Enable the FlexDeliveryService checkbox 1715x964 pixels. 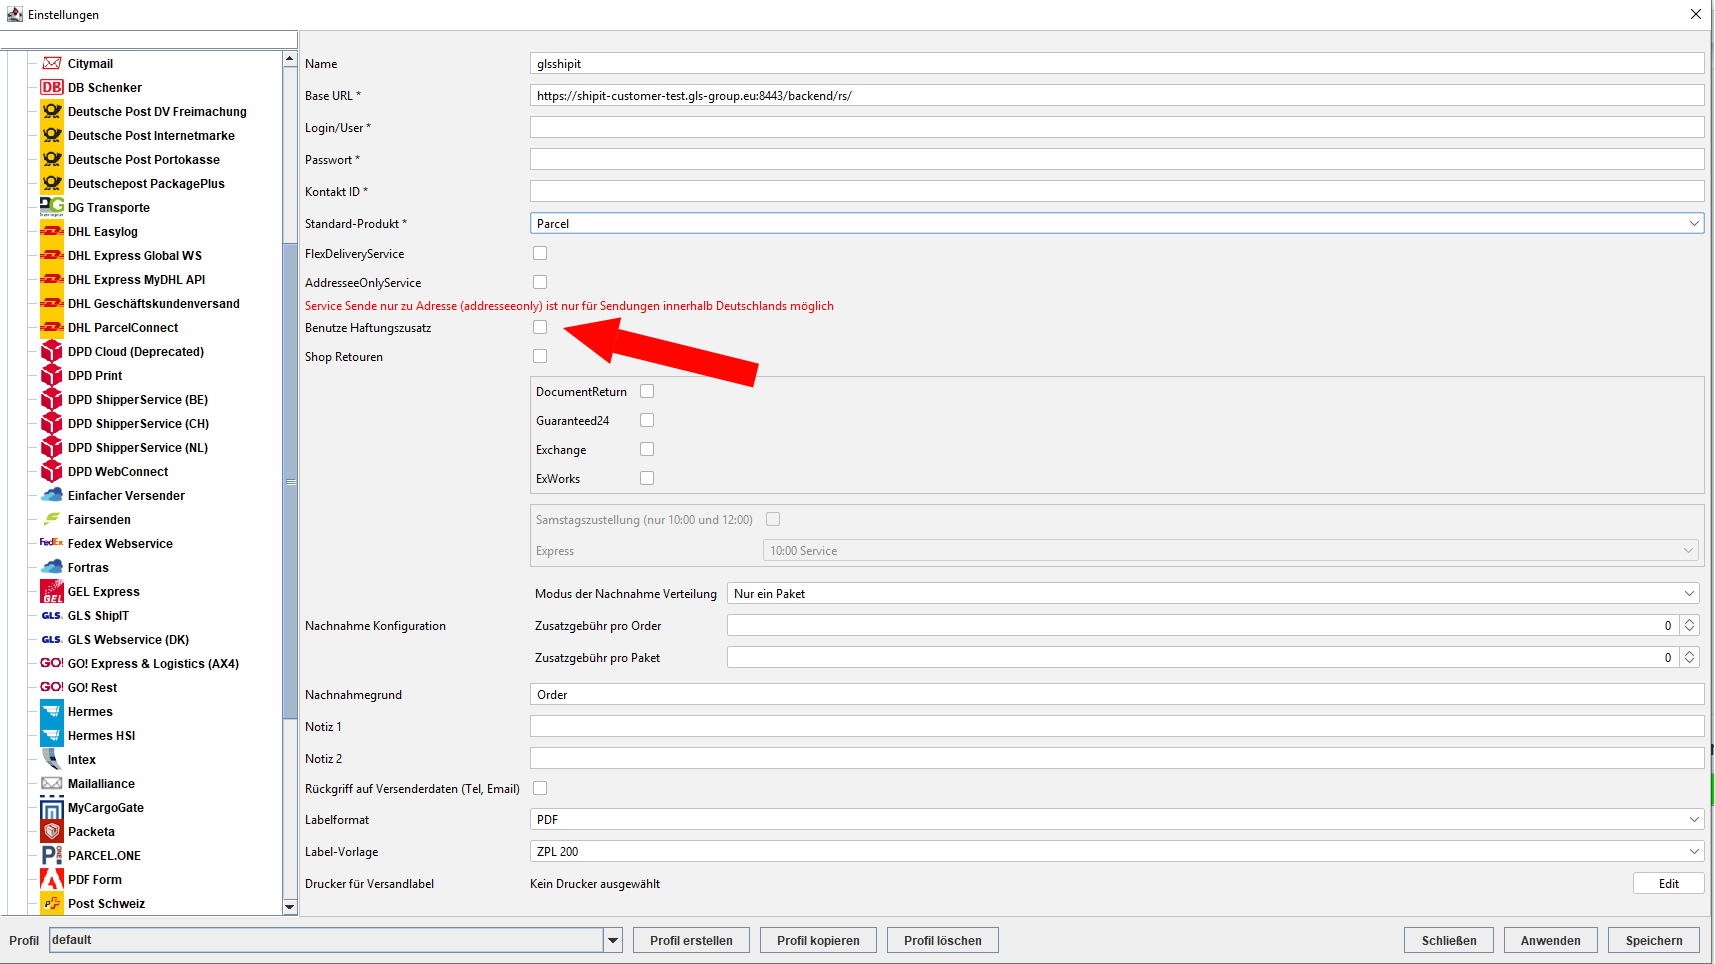(x=540, y=253)
